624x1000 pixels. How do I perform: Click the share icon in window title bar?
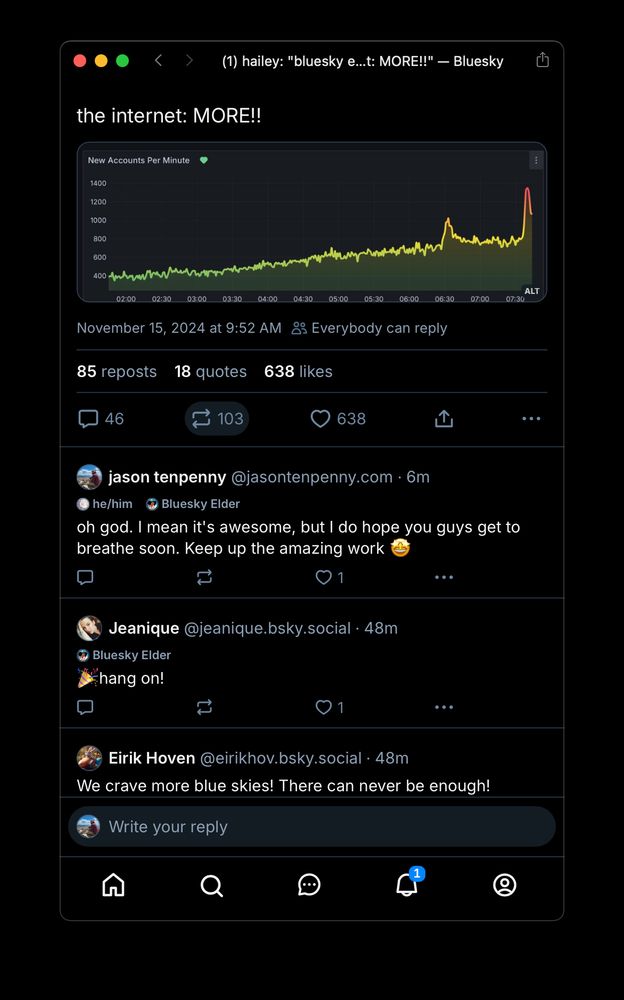click(542, 60)
